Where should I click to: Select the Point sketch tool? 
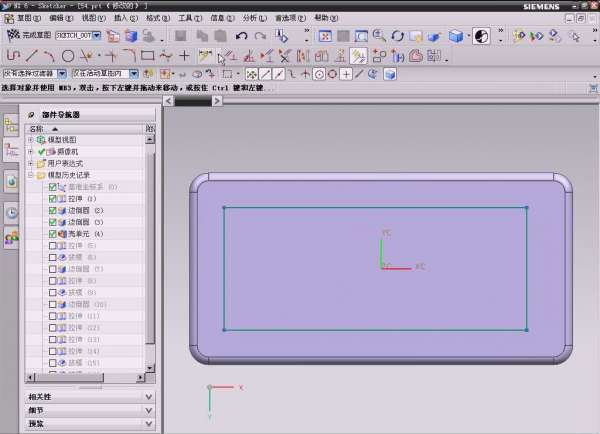tap(184, 56)
